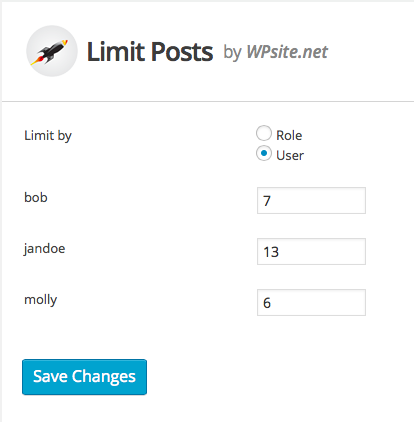The height and width of the screenshot is (422, 414).
Task: Click the rocket logo icon
Action: pos(52,51)
